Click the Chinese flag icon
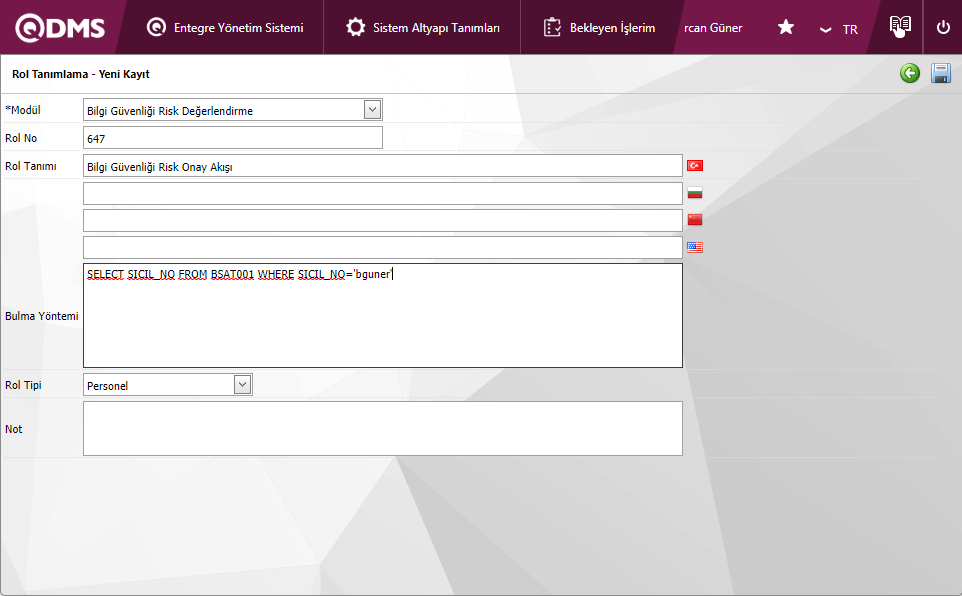Screen dimensions: 962x596 pos(695,220)
